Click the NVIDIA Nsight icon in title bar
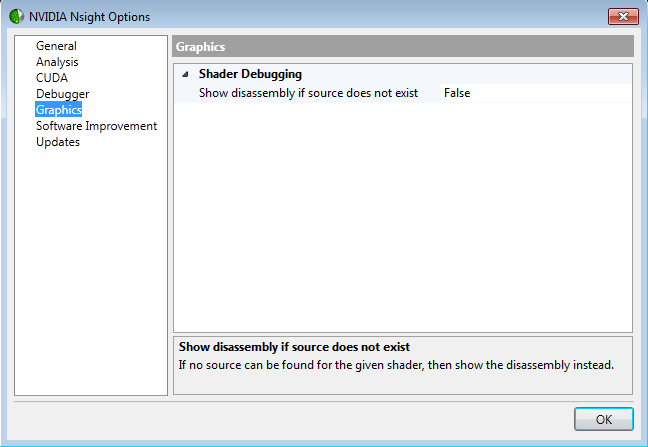 tap(17, 17)
